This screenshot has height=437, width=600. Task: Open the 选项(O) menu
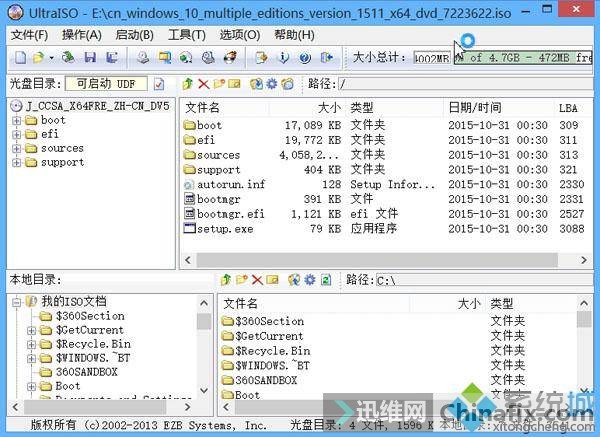pos(240,35)
